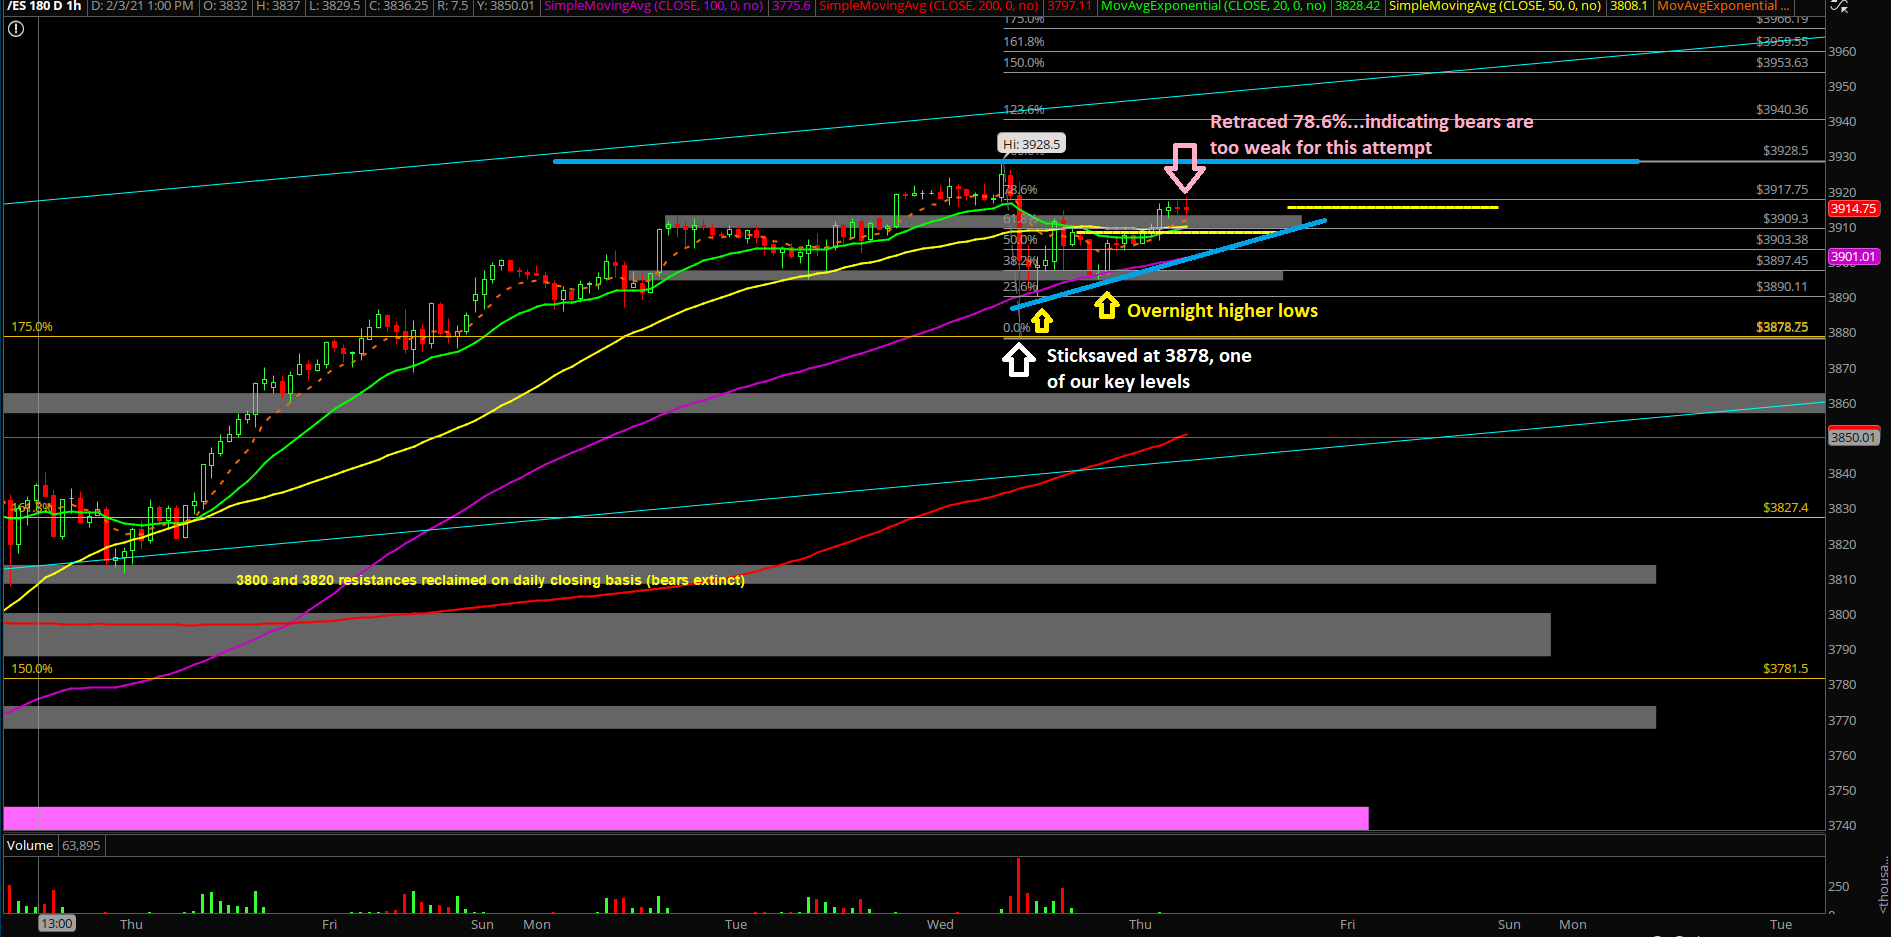Click the magenta 3901.01 price tag
Image resolution: width=1891 pixels, height=937 pixels.
coord(1853,257)
